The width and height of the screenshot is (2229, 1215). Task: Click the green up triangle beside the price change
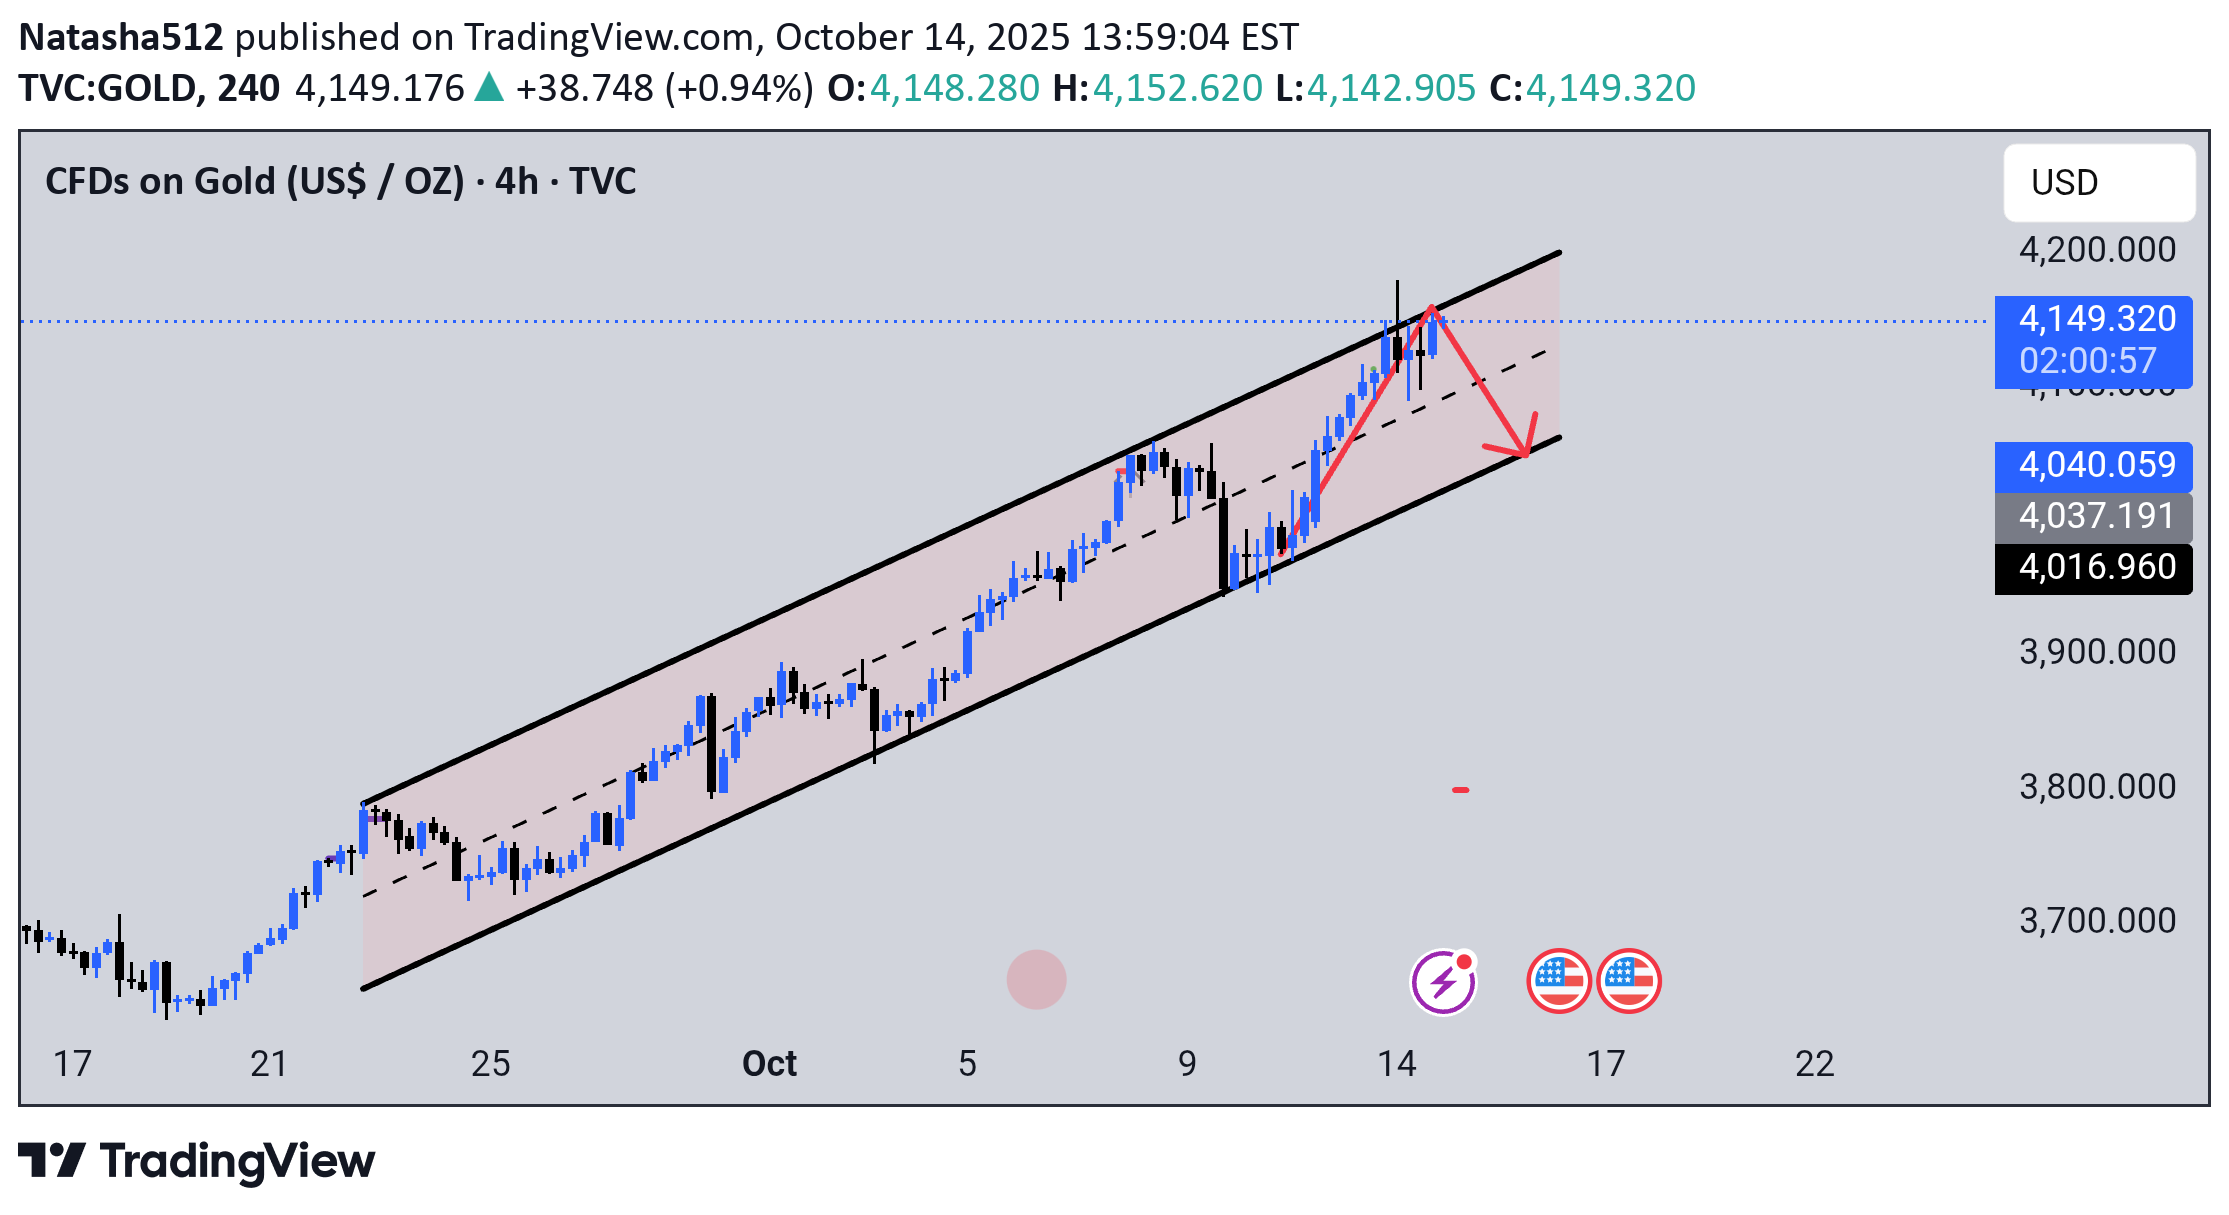(489, 88)
